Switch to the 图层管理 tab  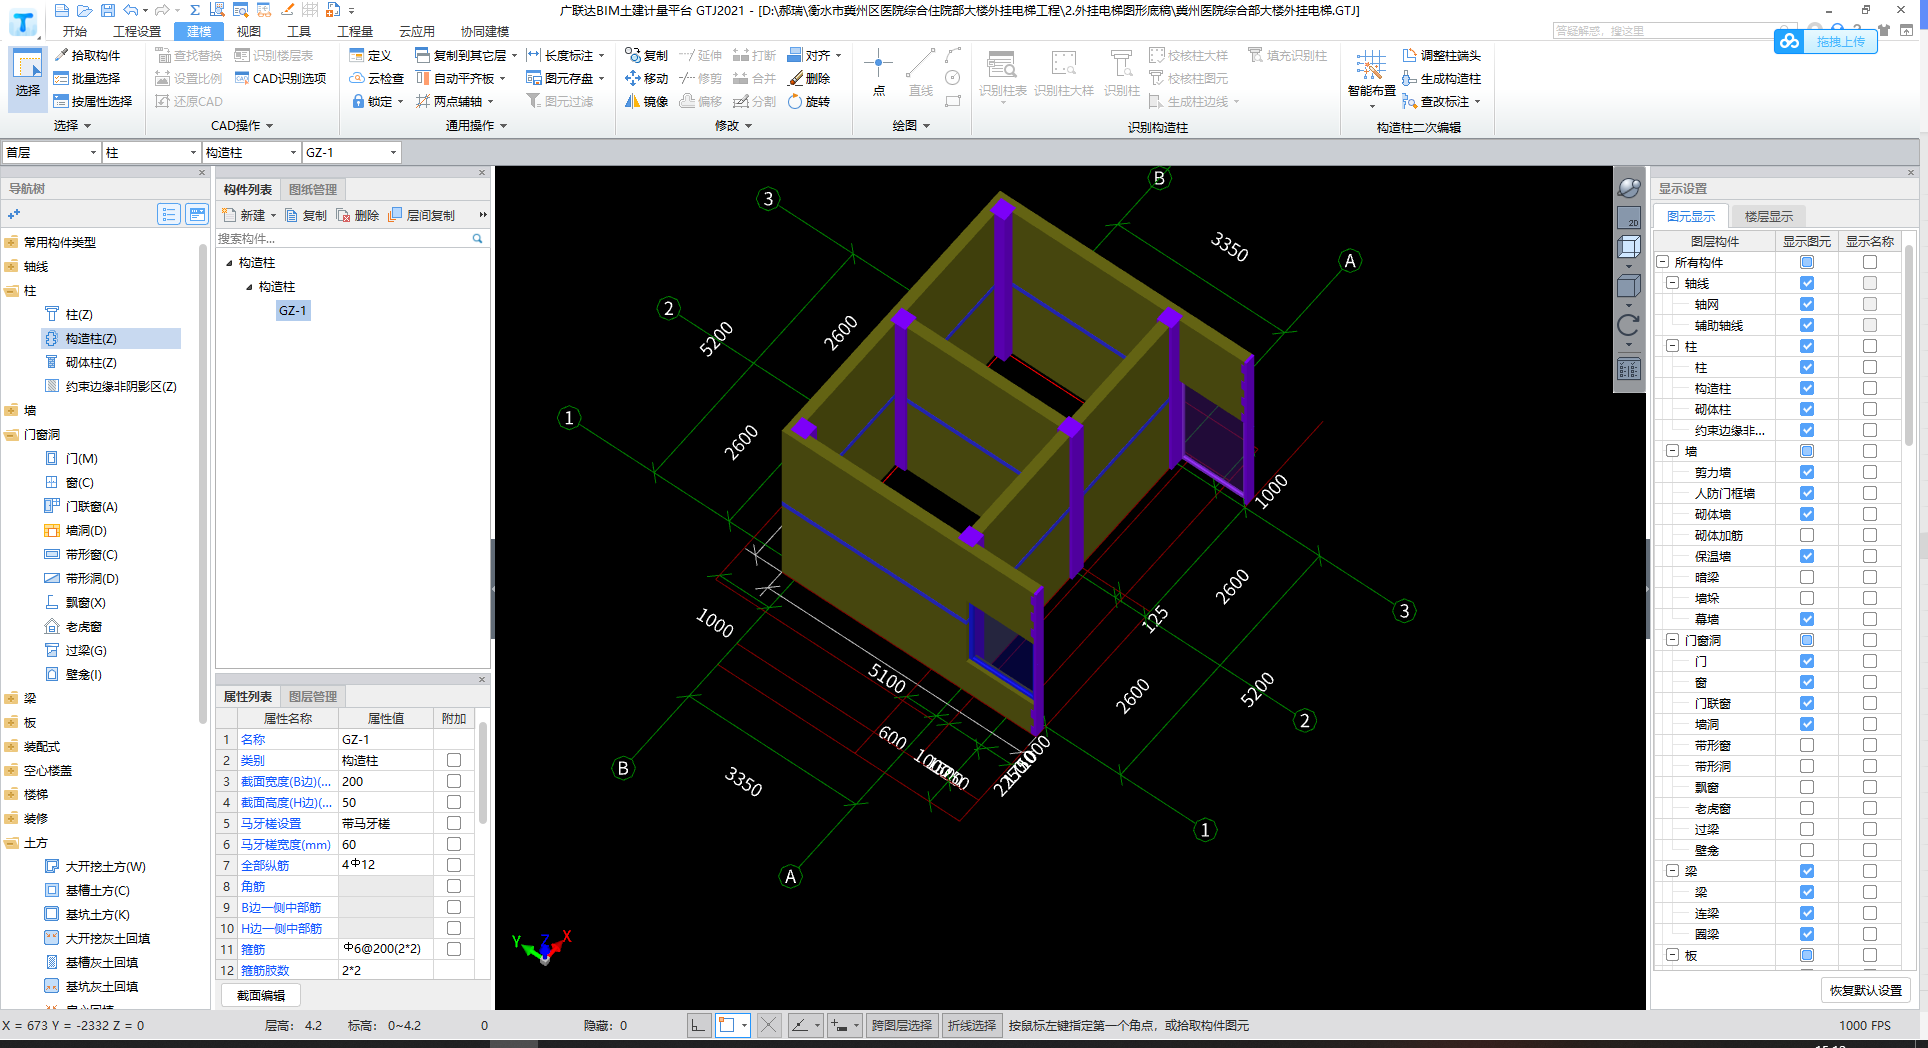click(x=313, y=696)
